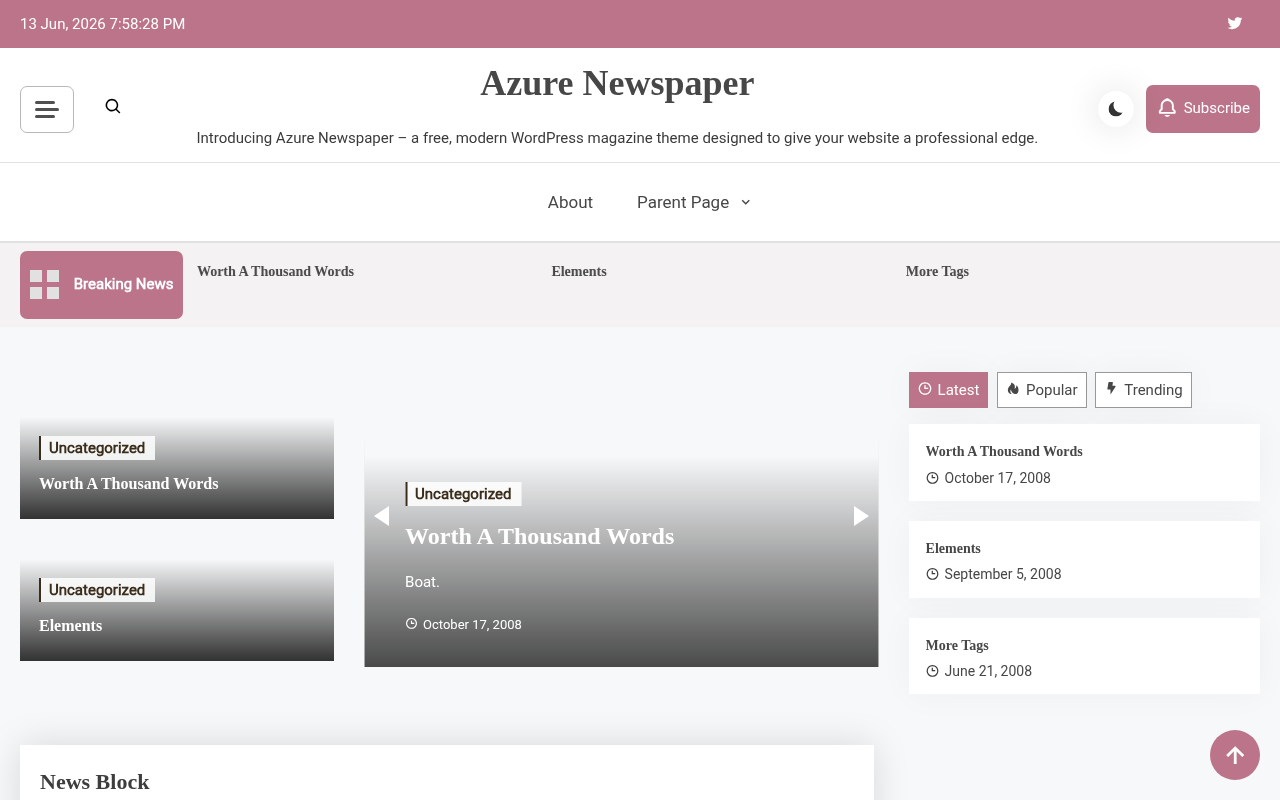
Task: Click the search magnifier icon
Action: tap(113, 106)
